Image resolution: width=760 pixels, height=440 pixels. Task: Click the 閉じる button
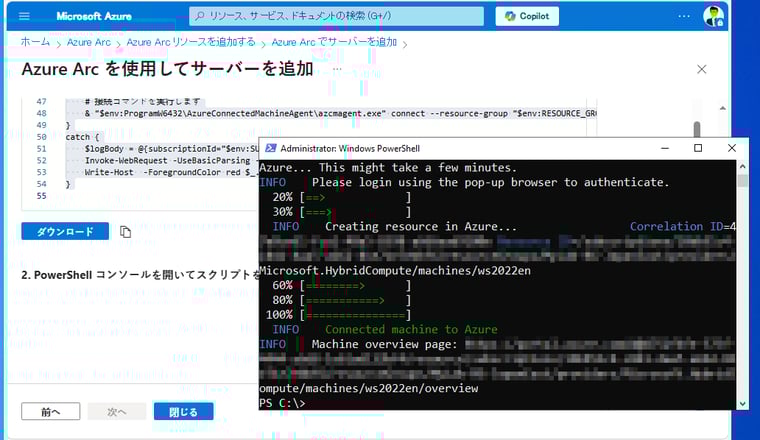tap(183, 411)
